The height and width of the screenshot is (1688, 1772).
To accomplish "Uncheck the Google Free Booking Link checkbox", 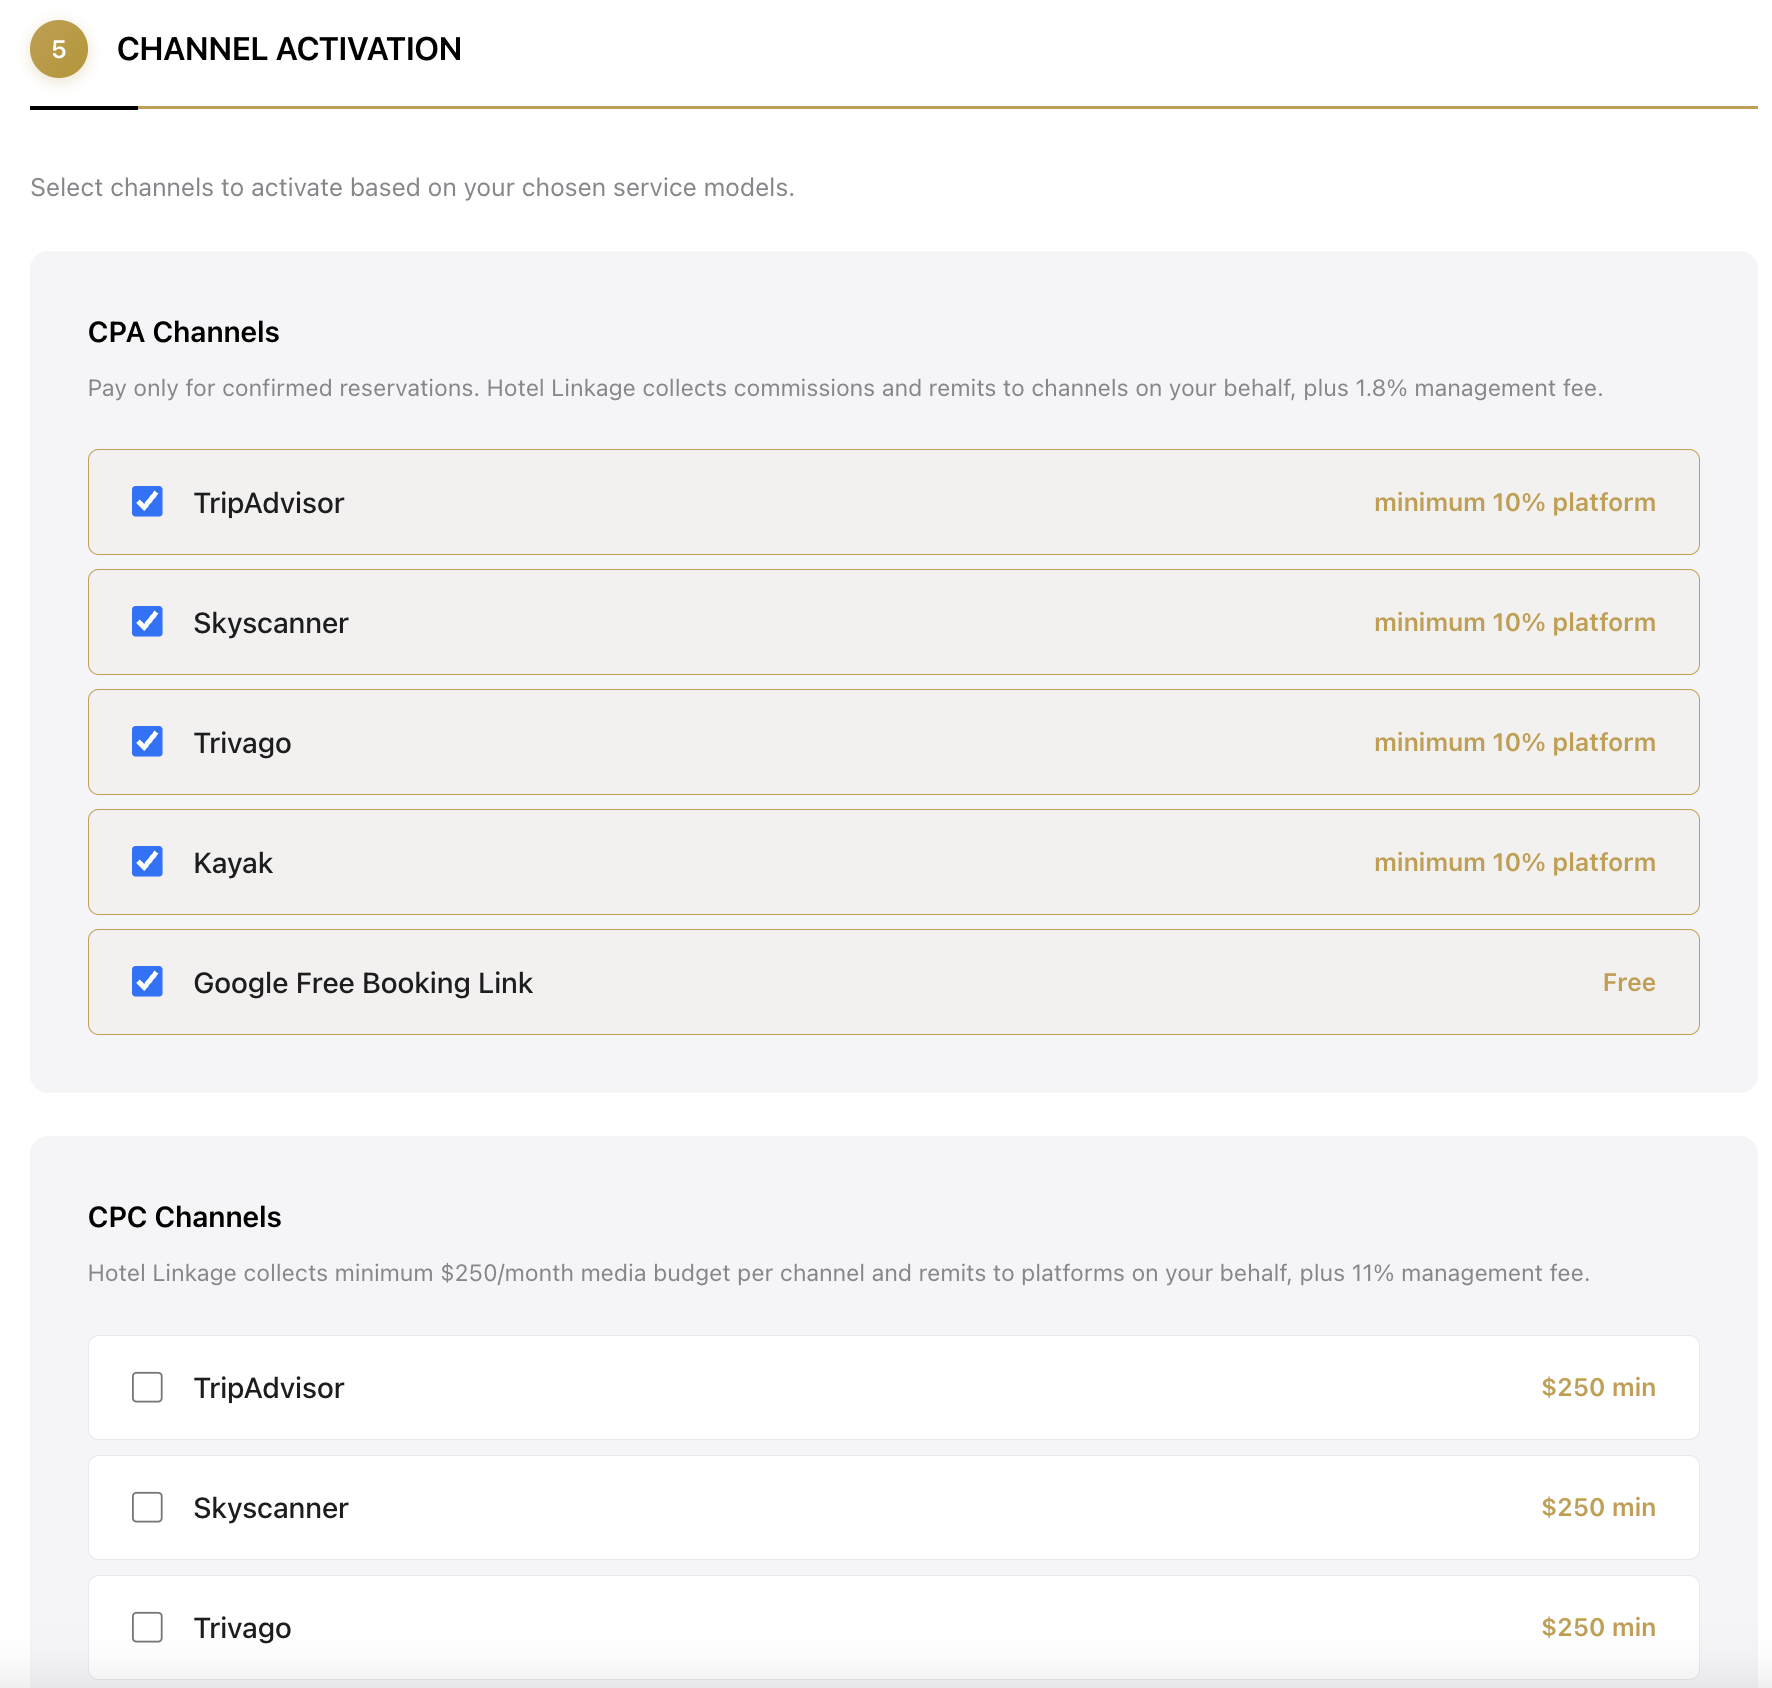I will click(147, 981).
